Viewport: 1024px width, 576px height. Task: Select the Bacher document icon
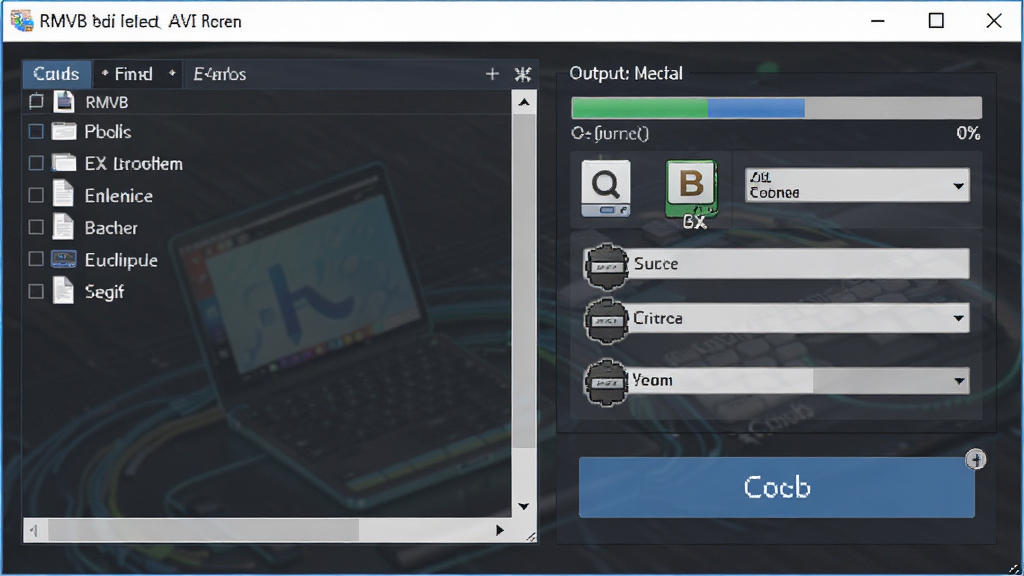pos(63,227)
